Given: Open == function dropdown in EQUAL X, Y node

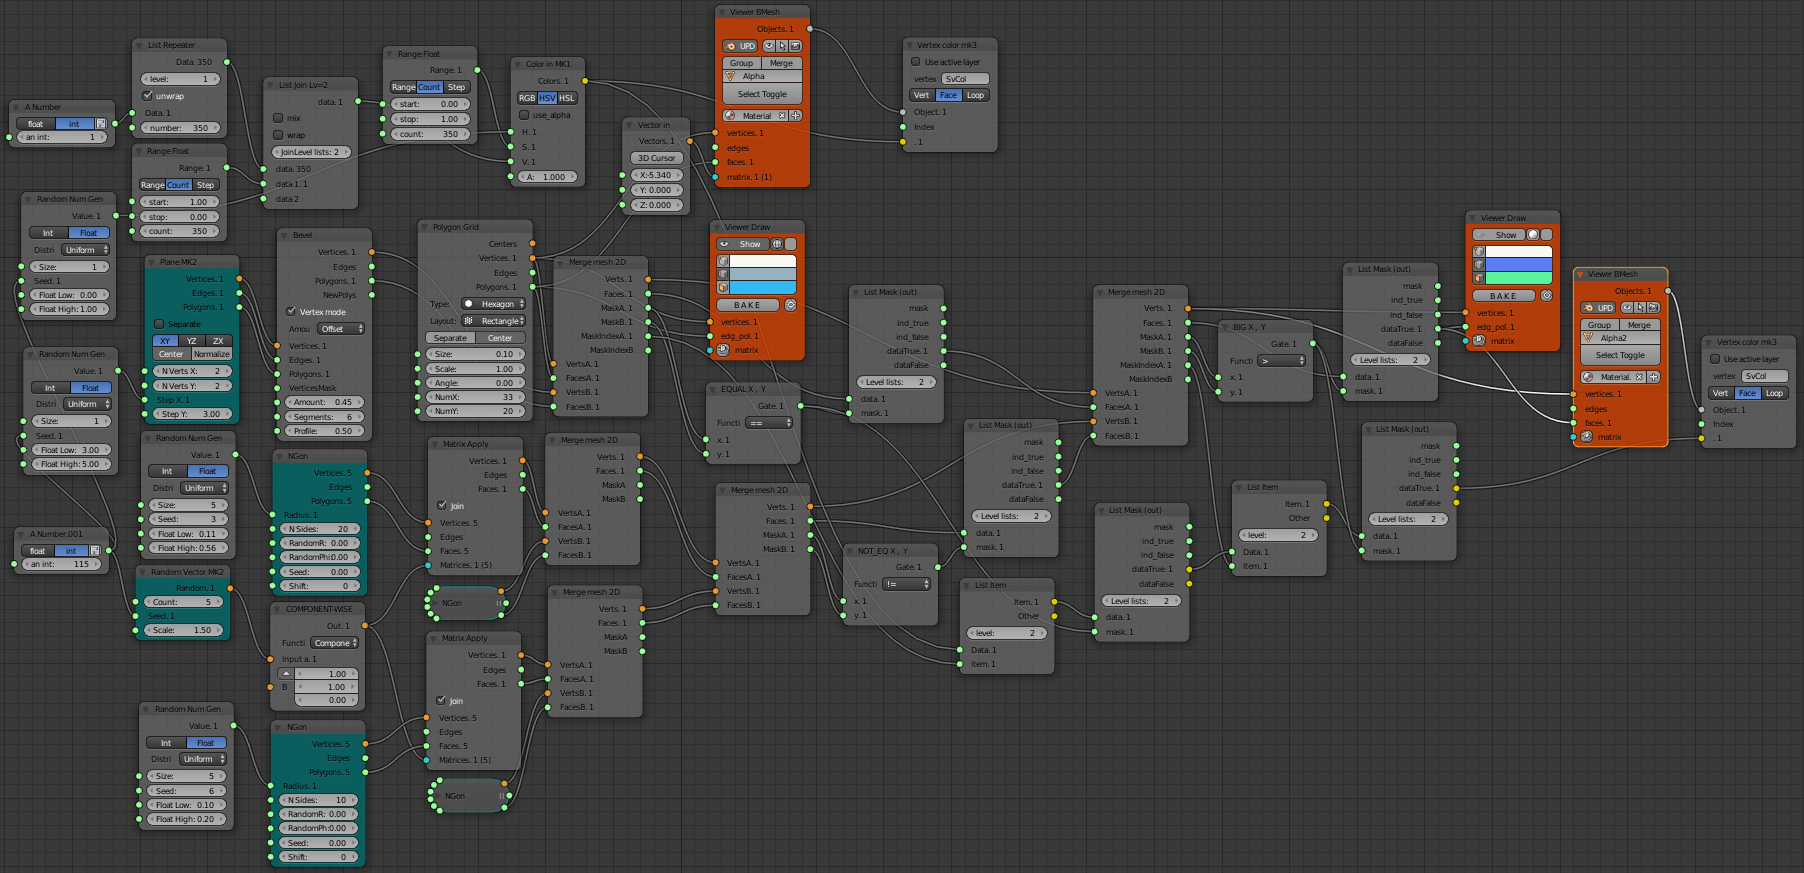Looking at the screenshot, I should [770, 423].
